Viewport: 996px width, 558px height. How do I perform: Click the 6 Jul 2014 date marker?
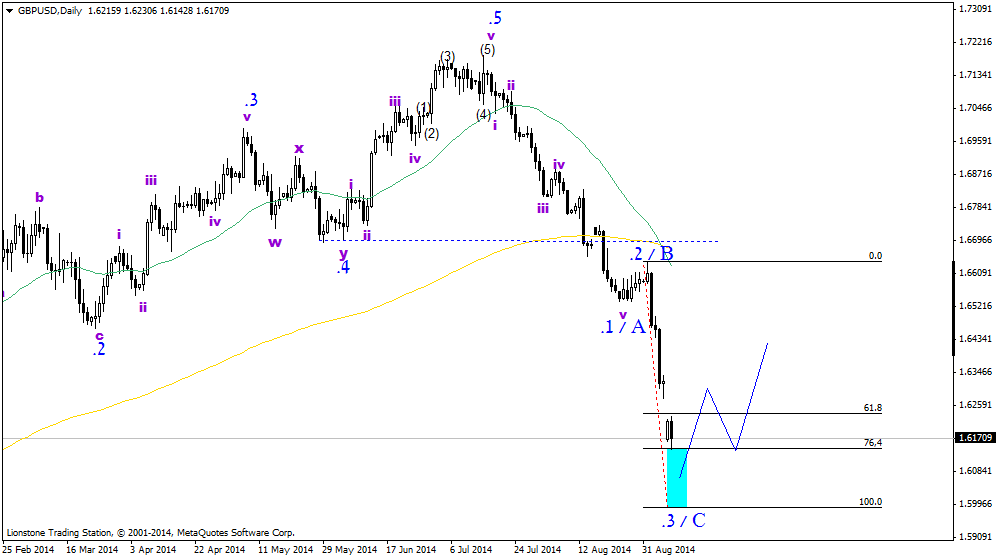pos(471,549)
